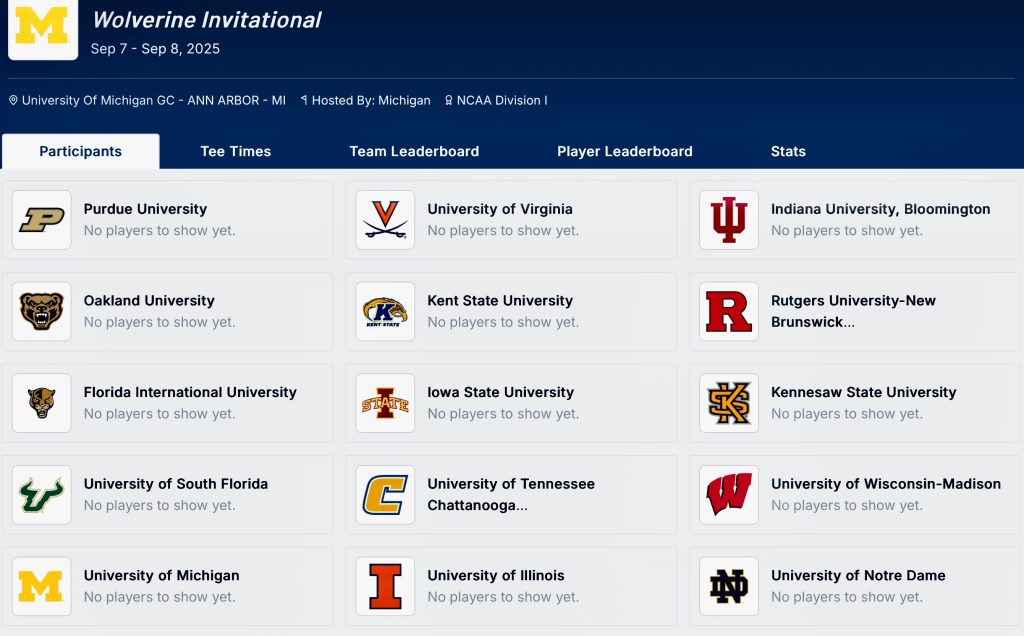This screenshot has height=636, width=1024.
Task: Select the Player Leaderboard tab
Action: [x=625, y=152]
